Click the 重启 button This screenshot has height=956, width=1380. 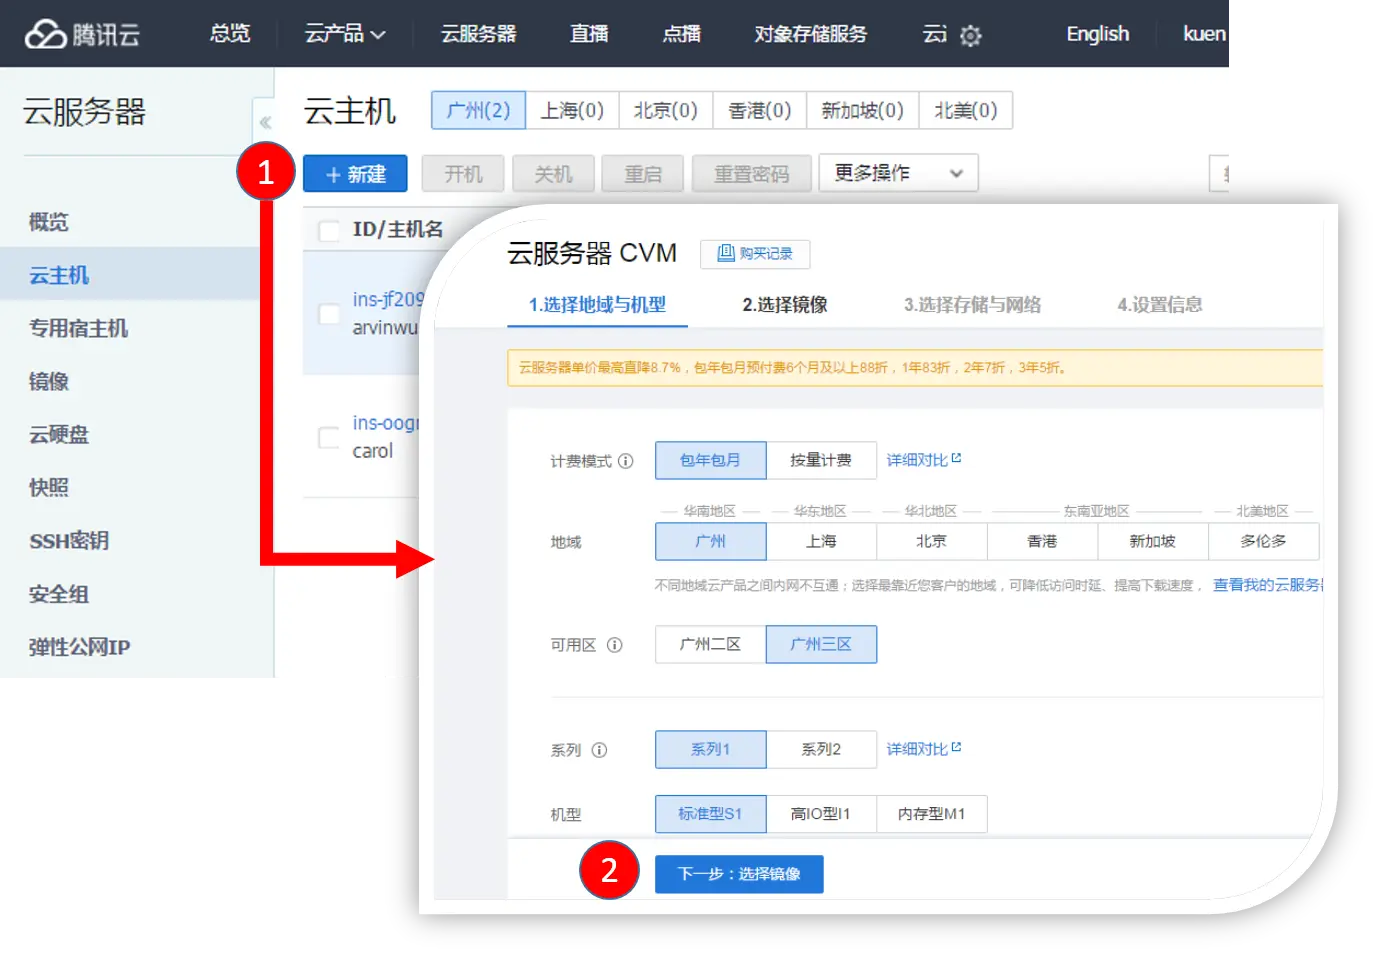pyautogui.click(x=643, y=174)
